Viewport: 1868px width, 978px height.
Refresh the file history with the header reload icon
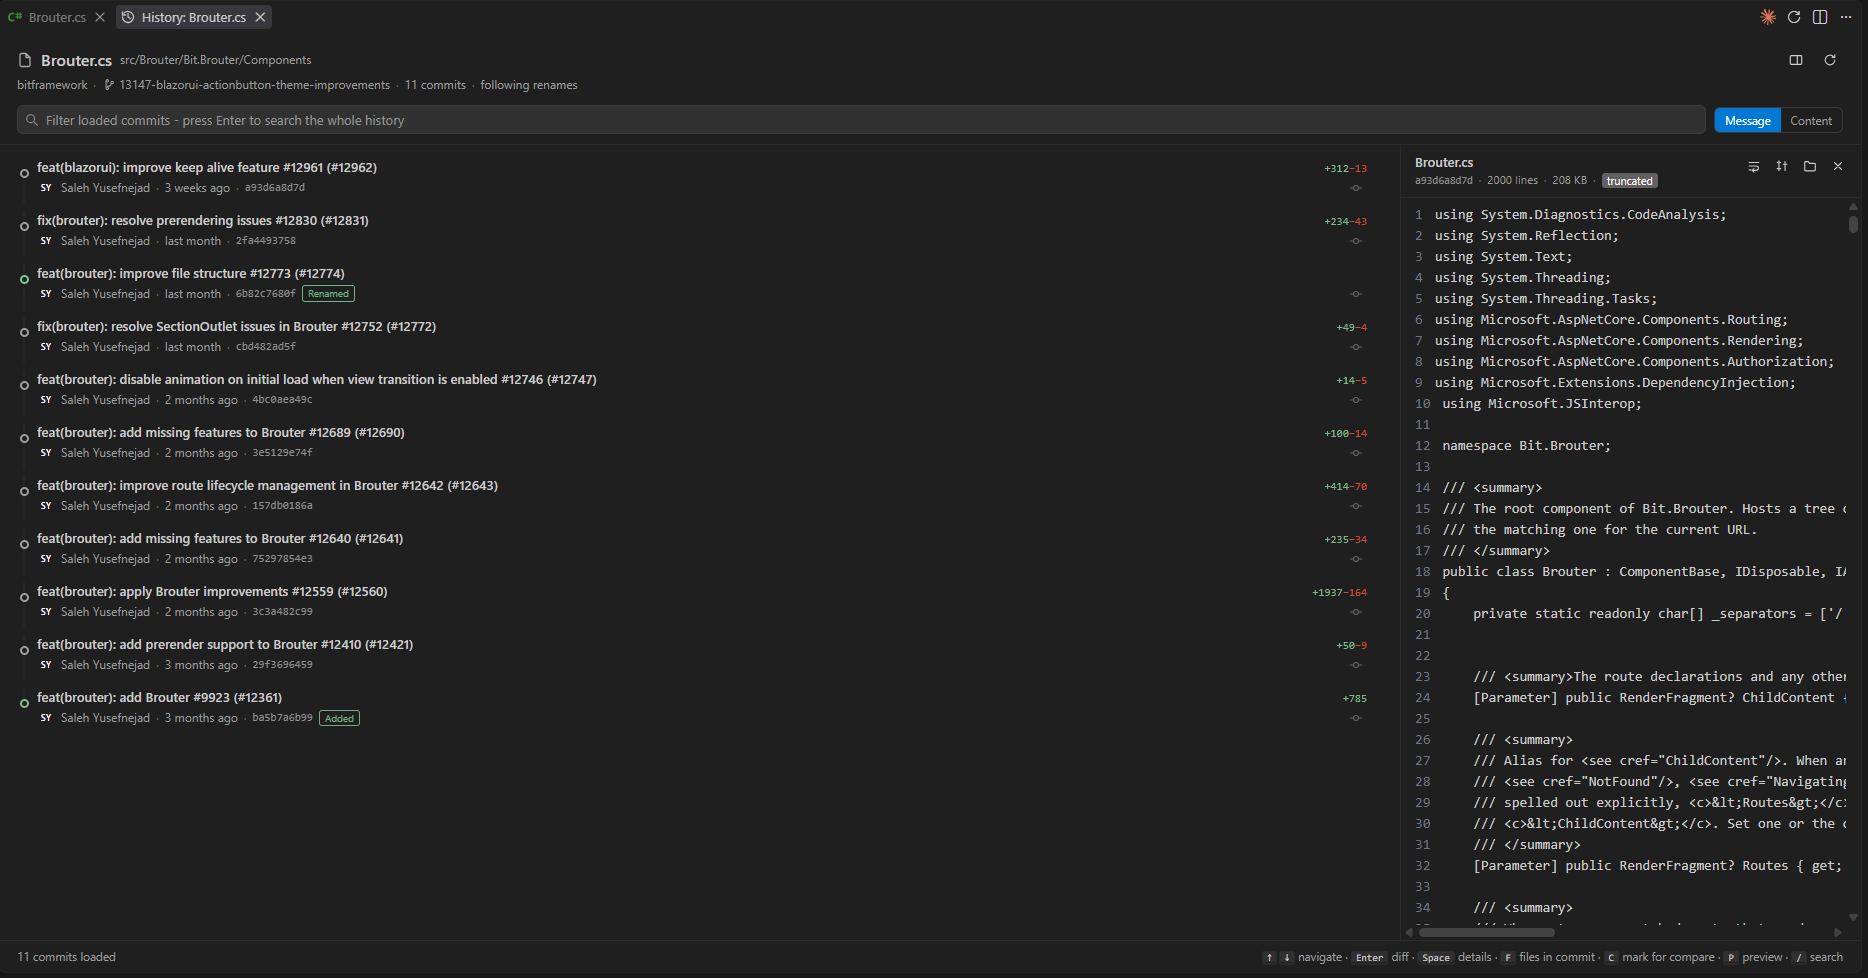click(x=1830, y=60)
